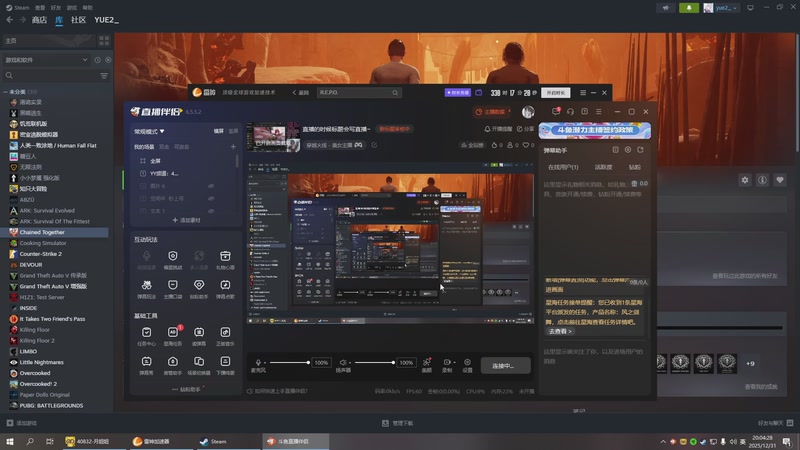
Task: Open the Steam account name dropdown
Action: point(726,8)
